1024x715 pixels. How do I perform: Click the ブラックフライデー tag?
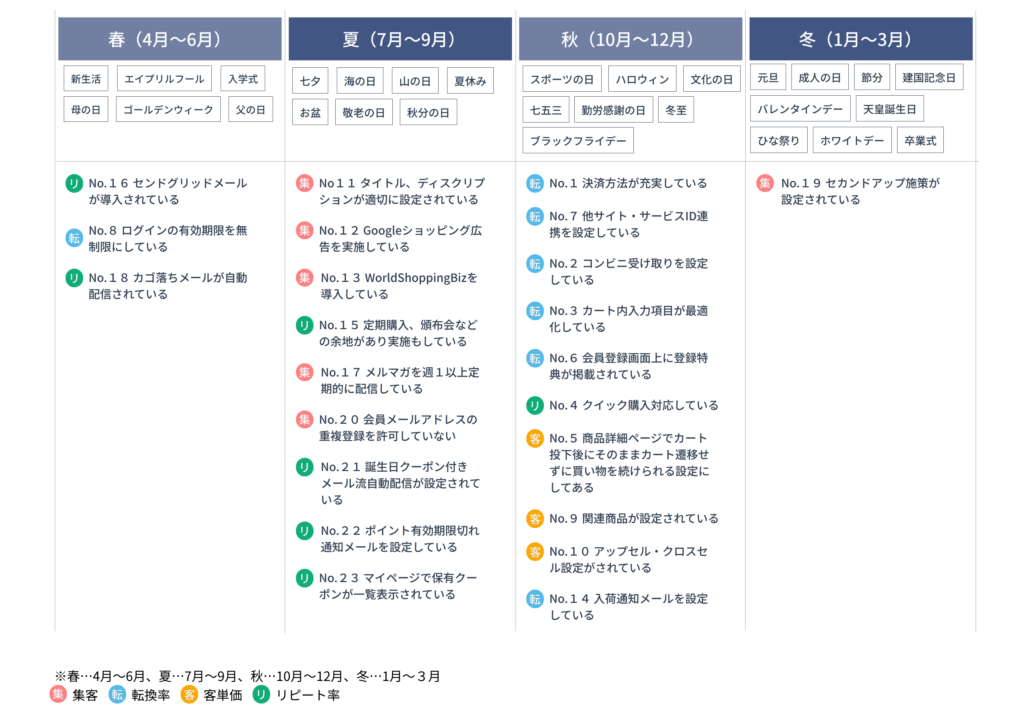[578, 141]
